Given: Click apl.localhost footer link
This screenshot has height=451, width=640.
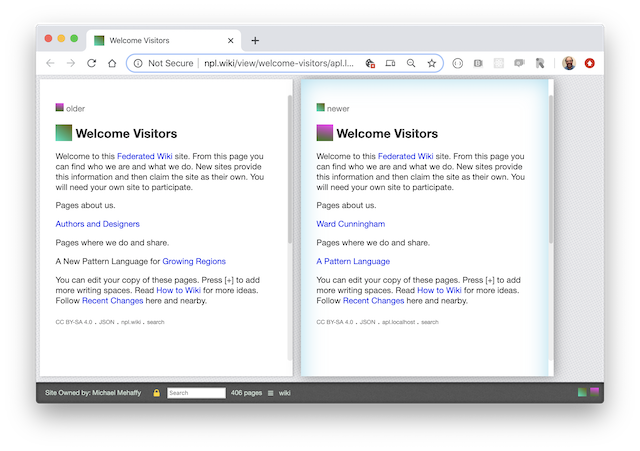Looking at the screenshot, I should click(x=398, y=322).
